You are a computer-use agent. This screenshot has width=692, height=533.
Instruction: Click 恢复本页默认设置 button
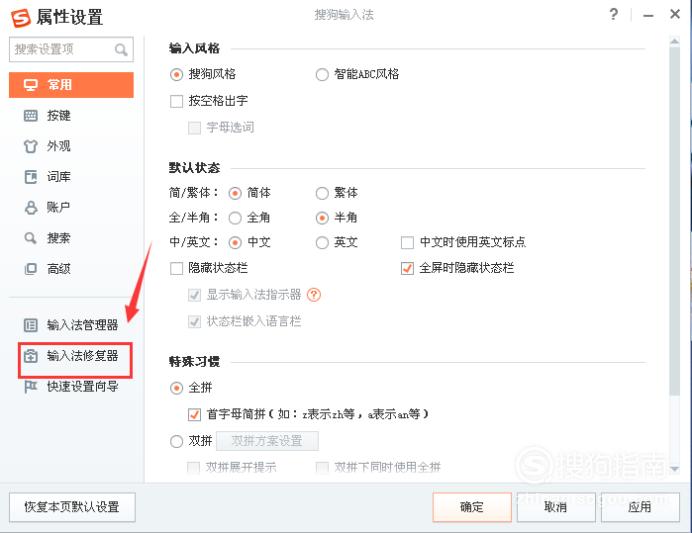(72, 507)
